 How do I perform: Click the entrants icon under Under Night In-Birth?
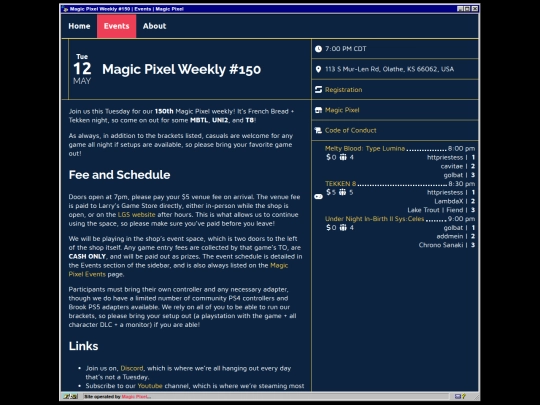(343, 227)
